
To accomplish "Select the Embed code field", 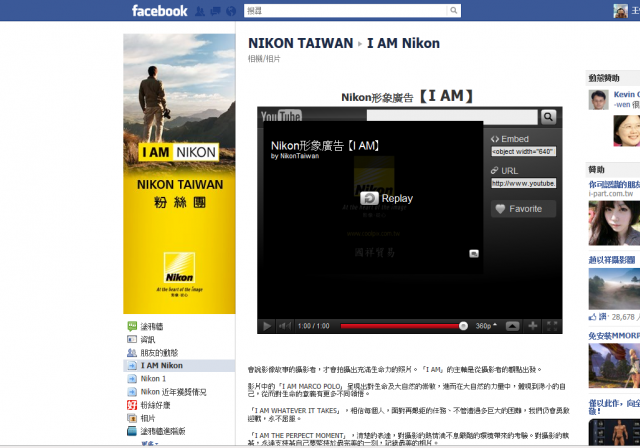I will click(523, 151).
